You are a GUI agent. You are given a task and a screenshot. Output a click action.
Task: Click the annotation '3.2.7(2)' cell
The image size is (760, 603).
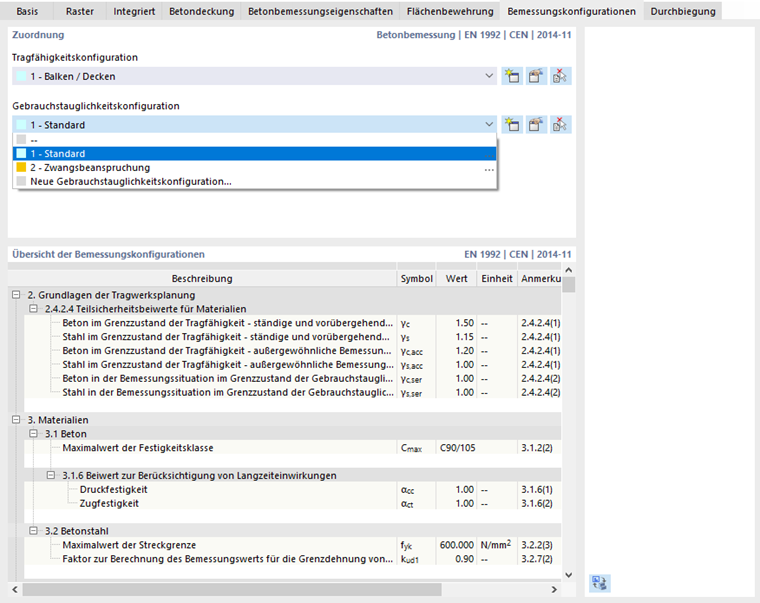(539, 559)
